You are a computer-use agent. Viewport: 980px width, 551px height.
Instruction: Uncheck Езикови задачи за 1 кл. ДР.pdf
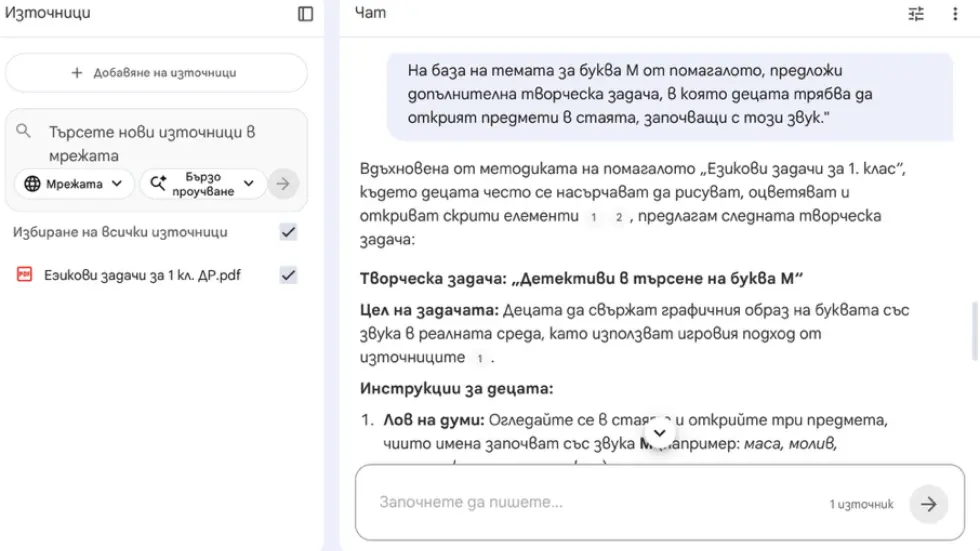288,275
